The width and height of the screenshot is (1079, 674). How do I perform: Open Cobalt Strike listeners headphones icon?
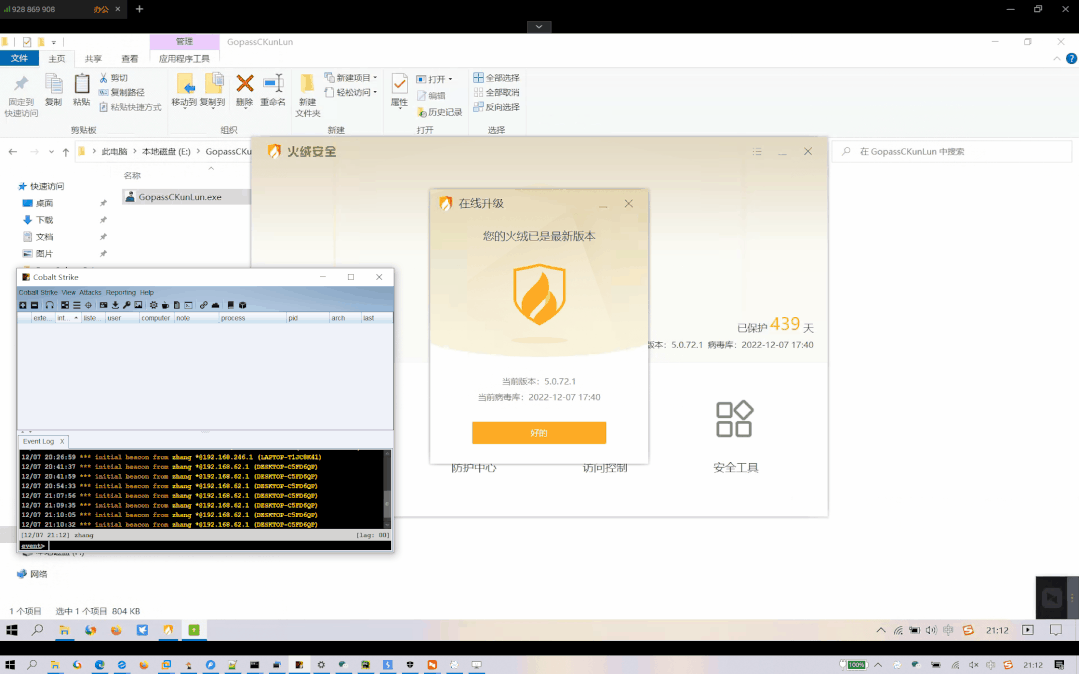pos(50,305)
